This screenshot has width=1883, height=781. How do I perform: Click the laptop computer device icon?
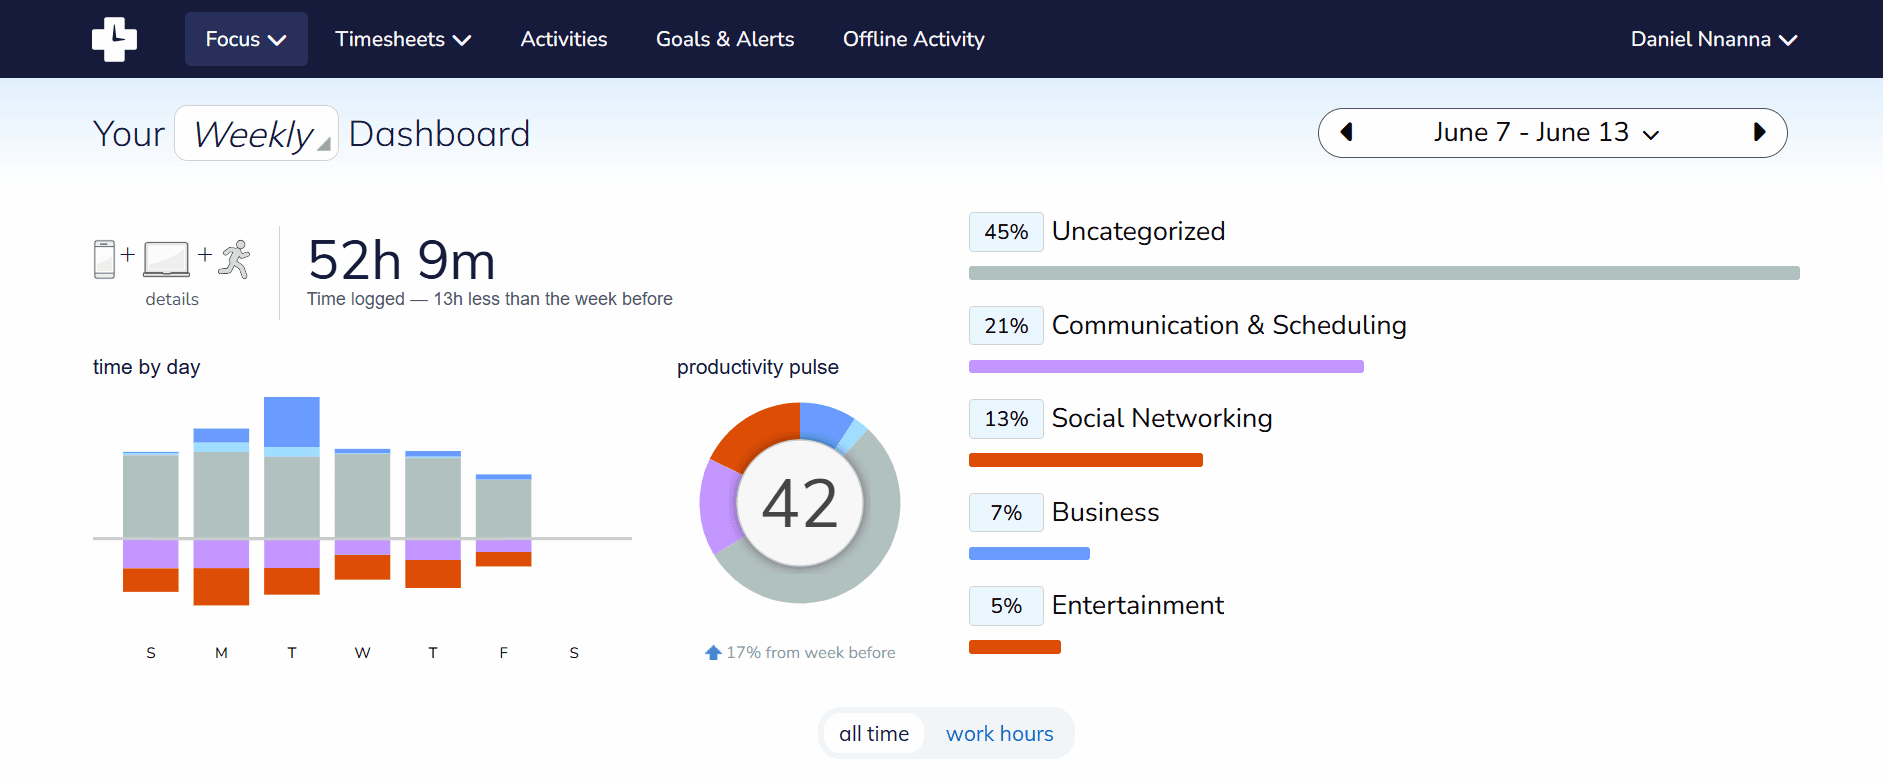click(x=166, y=259)
